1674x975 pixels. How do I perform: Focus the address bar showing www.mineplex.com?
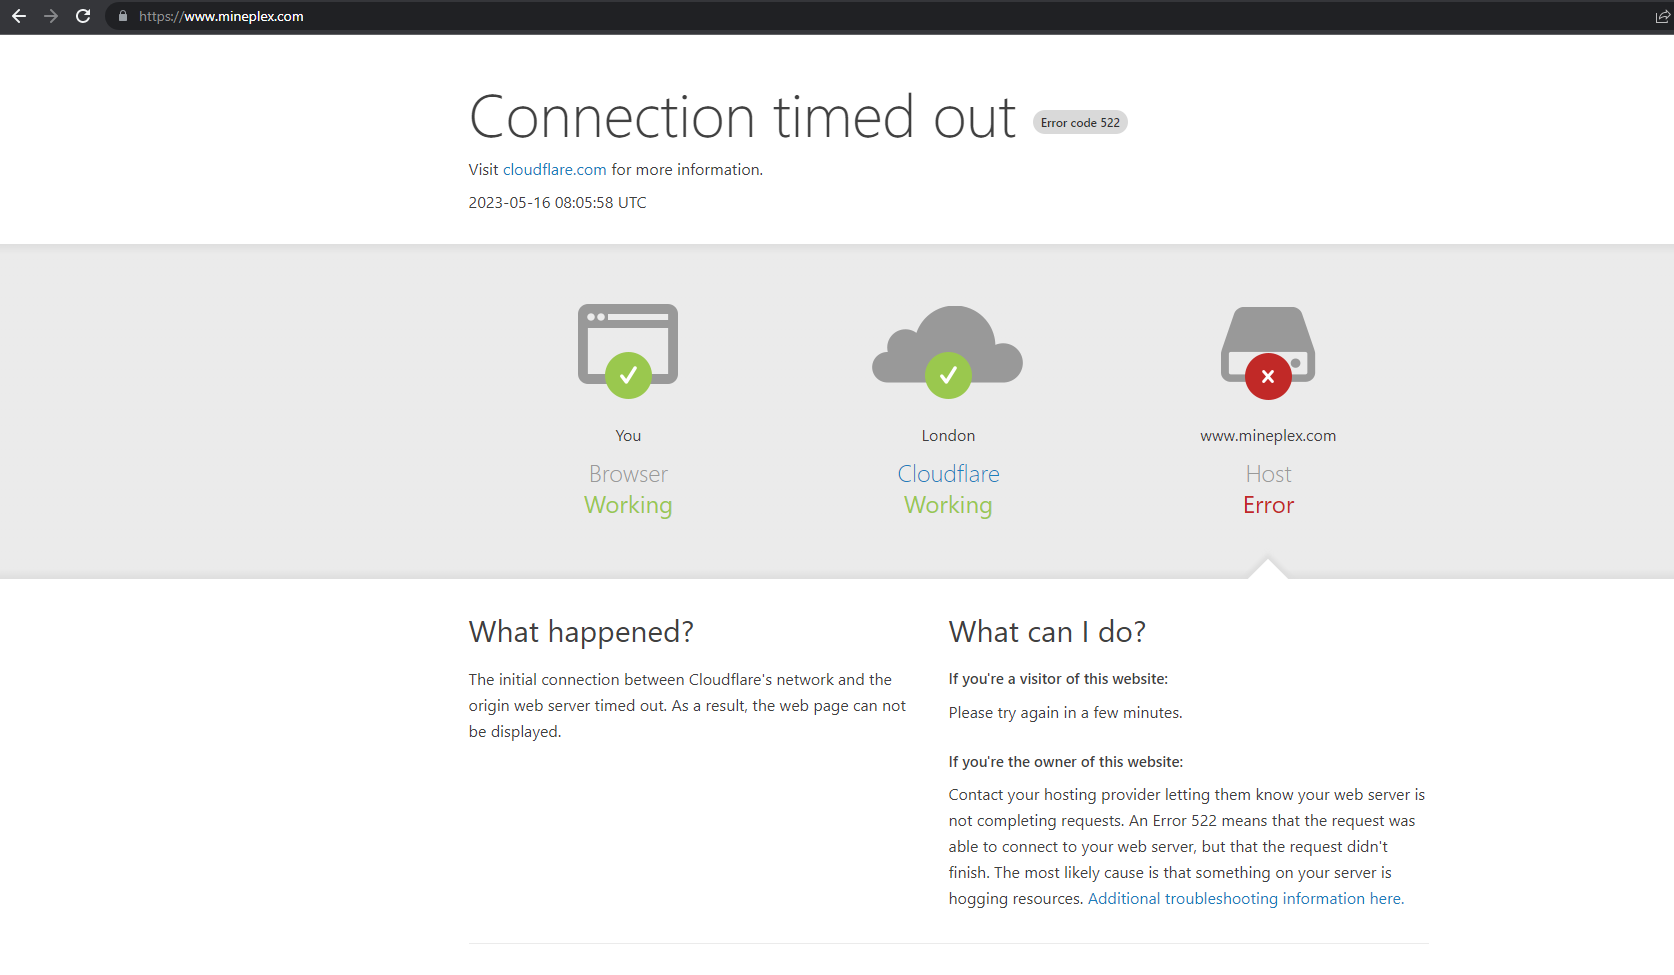[880, 16]
